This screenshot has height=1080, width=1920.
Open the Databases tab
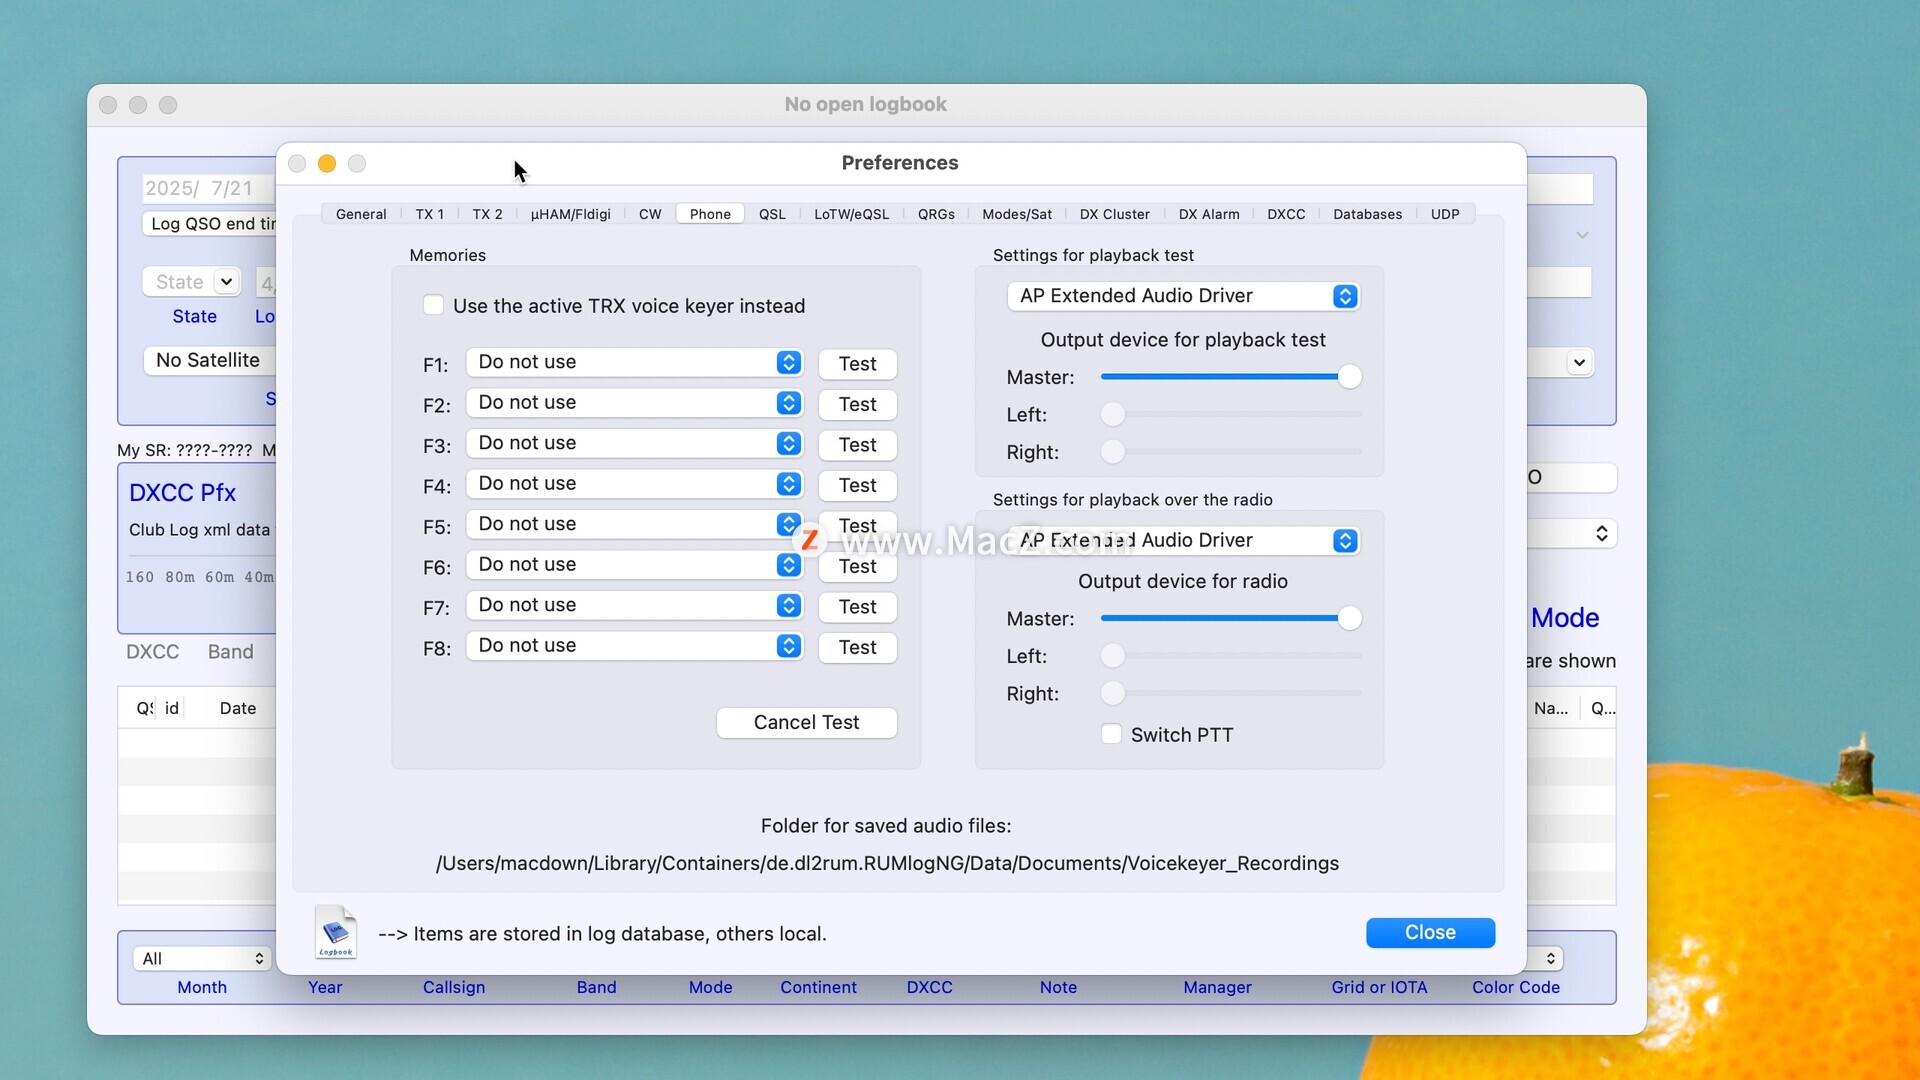point(1367,214)
